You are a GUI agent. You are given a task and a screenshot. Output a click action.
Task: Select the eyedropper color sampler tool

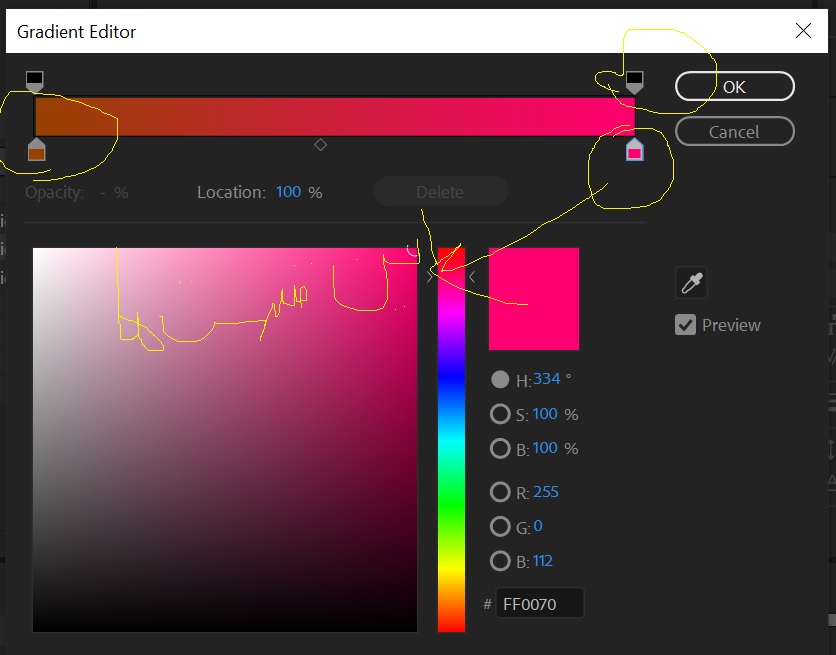tap(691, 284)
